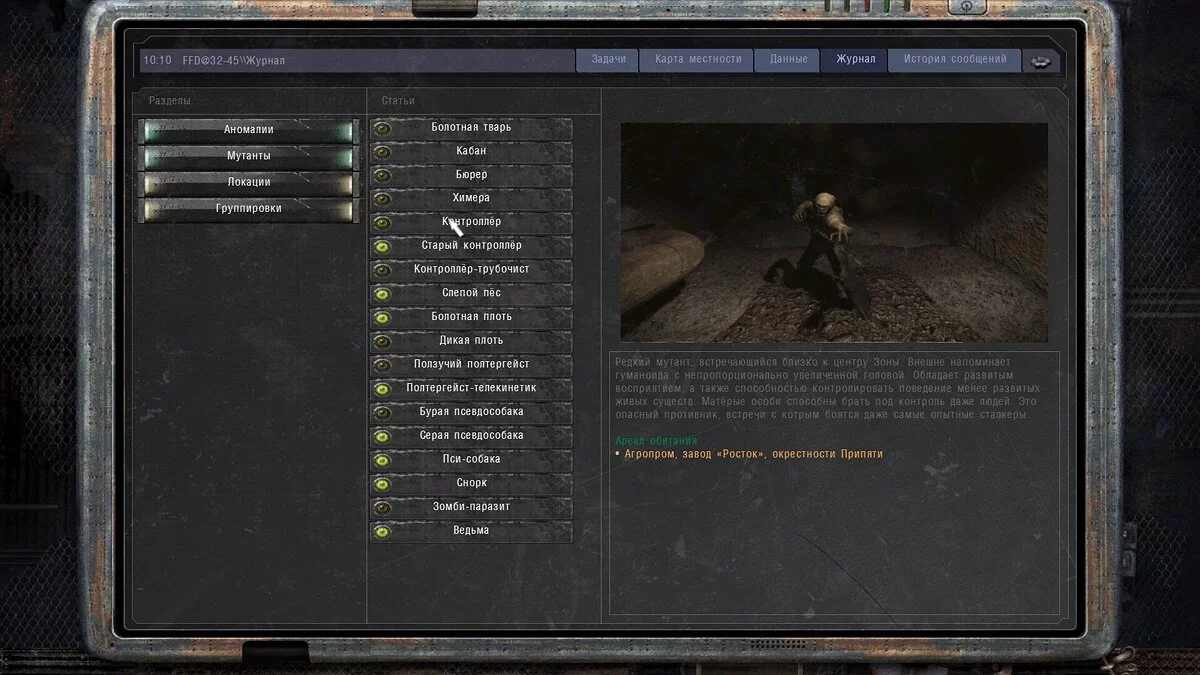
Task: Toggle read marker for "Зомби-паразит"
Action: [x=383, y=507]
